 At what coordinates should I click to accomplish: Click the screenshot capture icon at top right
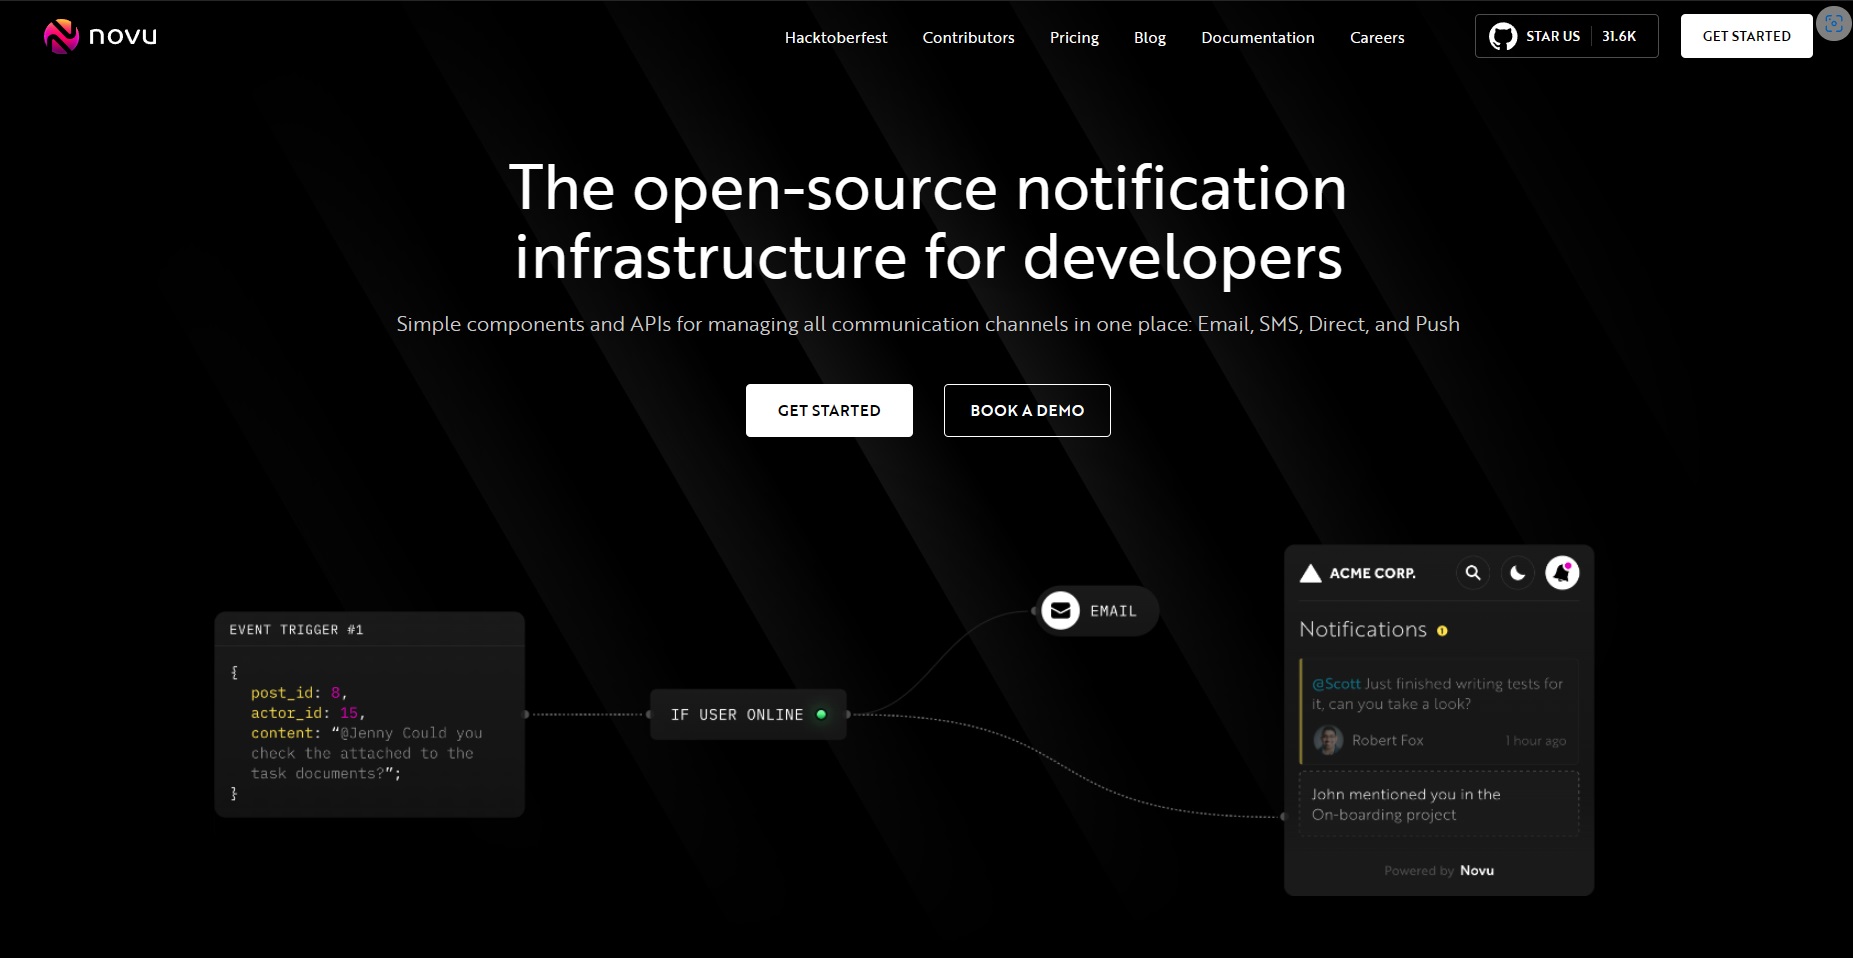pyautogui.click(x=1833, y=24)
